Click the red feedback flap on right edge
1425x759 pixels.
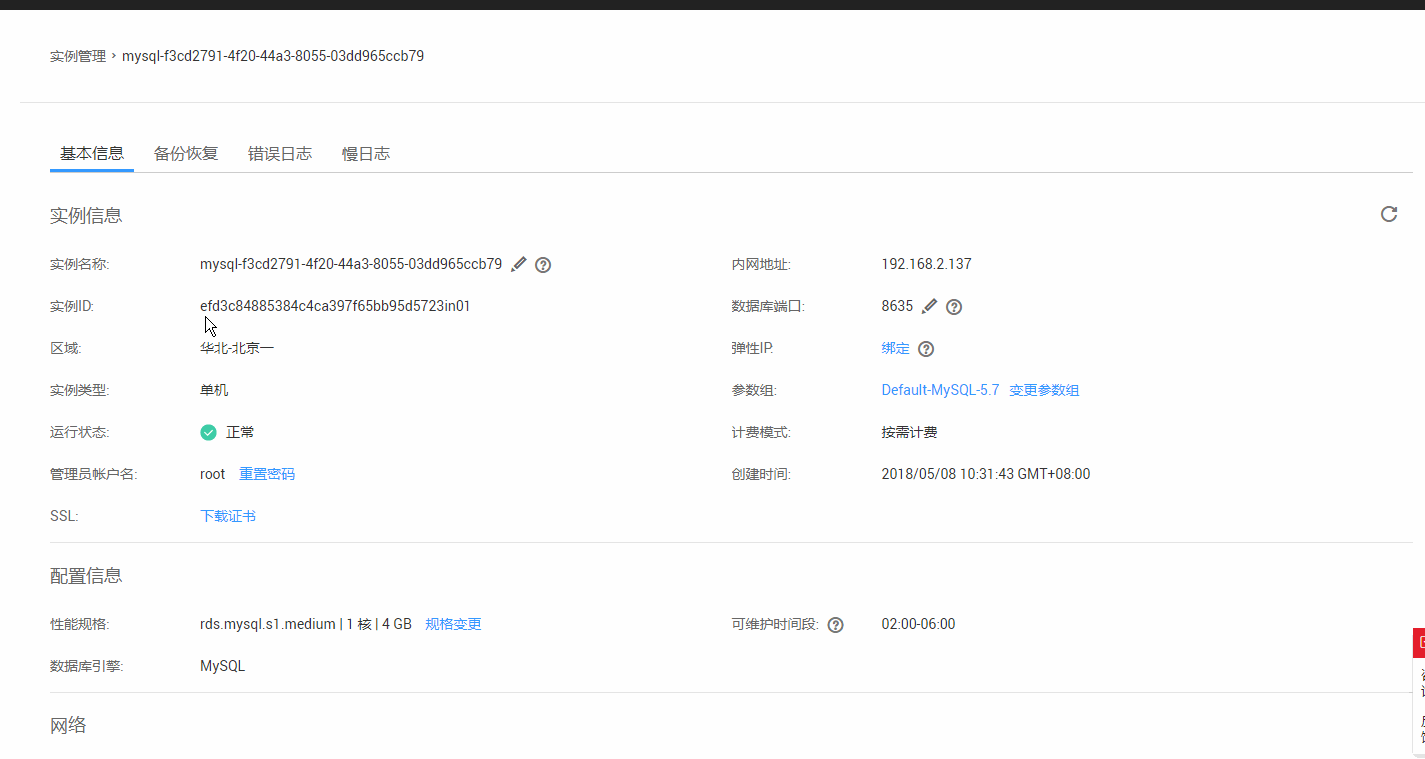[x=1419, y=641]
